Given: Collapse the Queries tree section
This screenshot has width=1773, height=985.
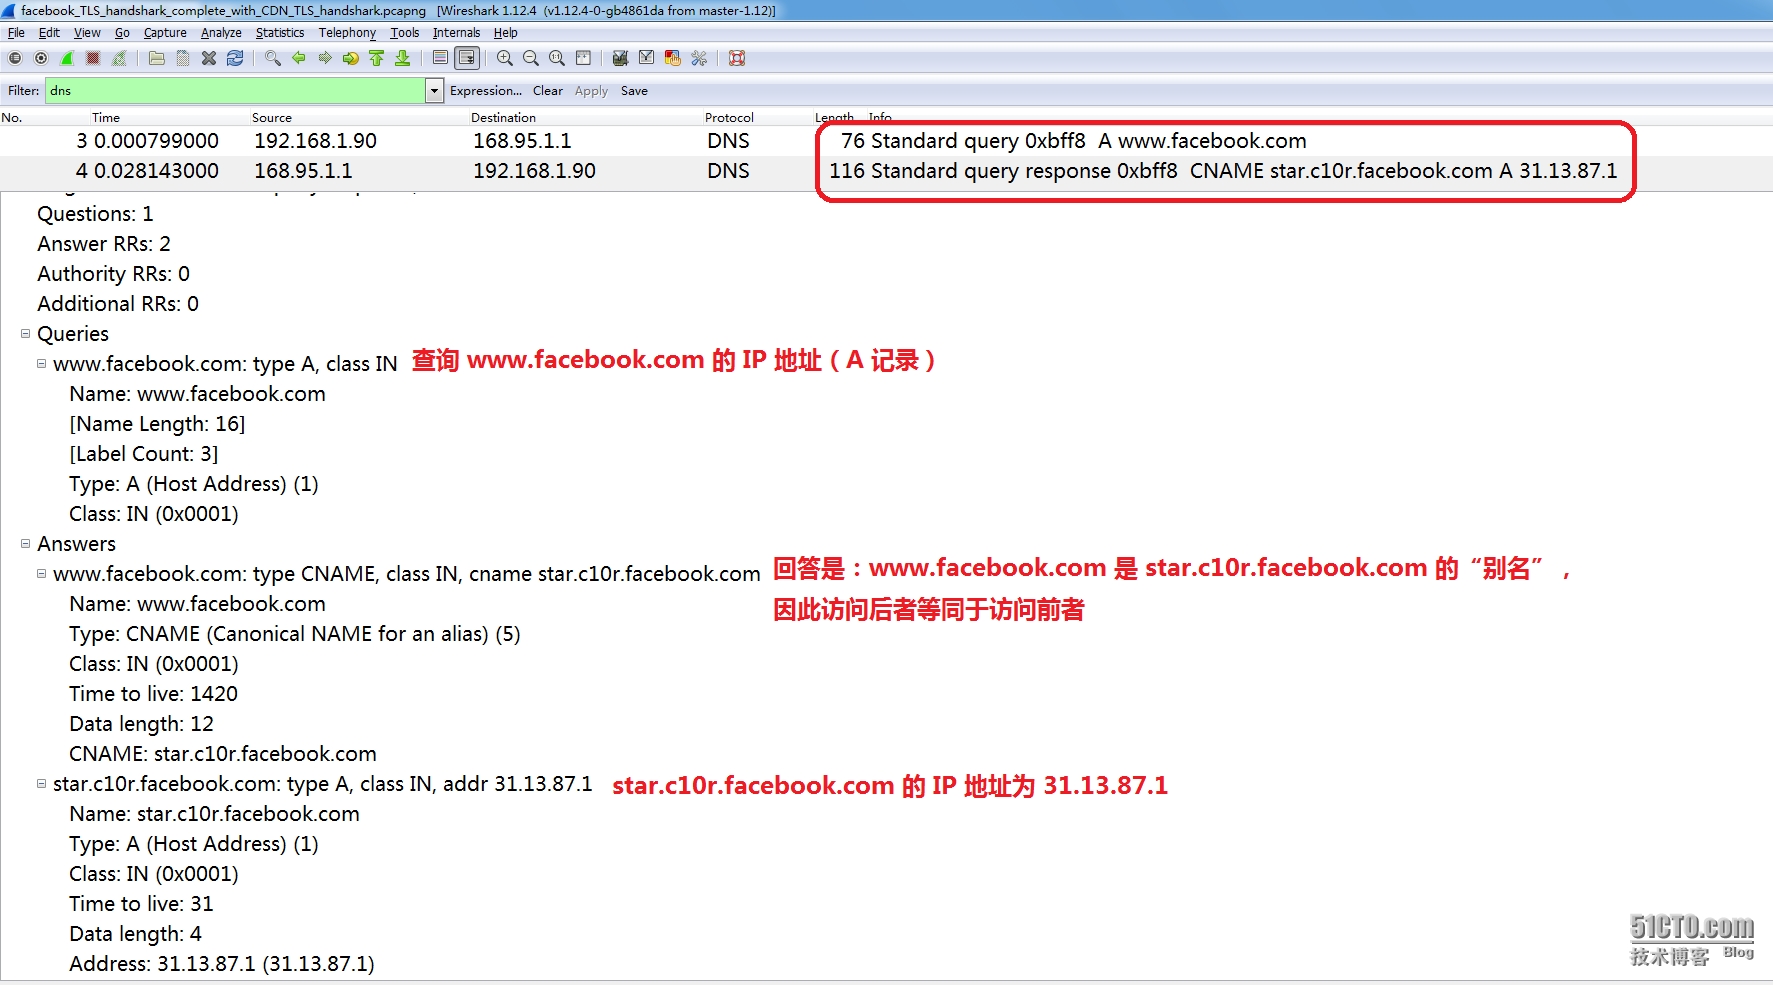Looking at the screenshot, I should (x=26, y=334).
